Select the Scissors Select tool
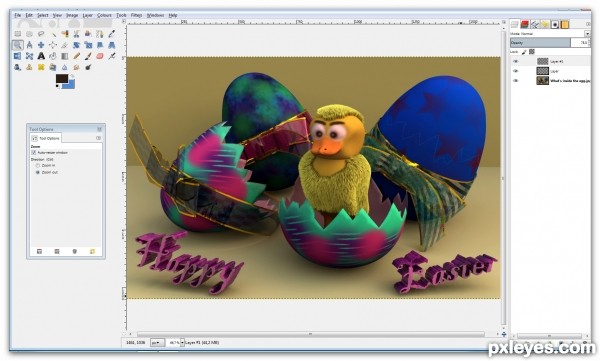The height and width of the screenshot is (361, 600). click(x=77, y=34)
